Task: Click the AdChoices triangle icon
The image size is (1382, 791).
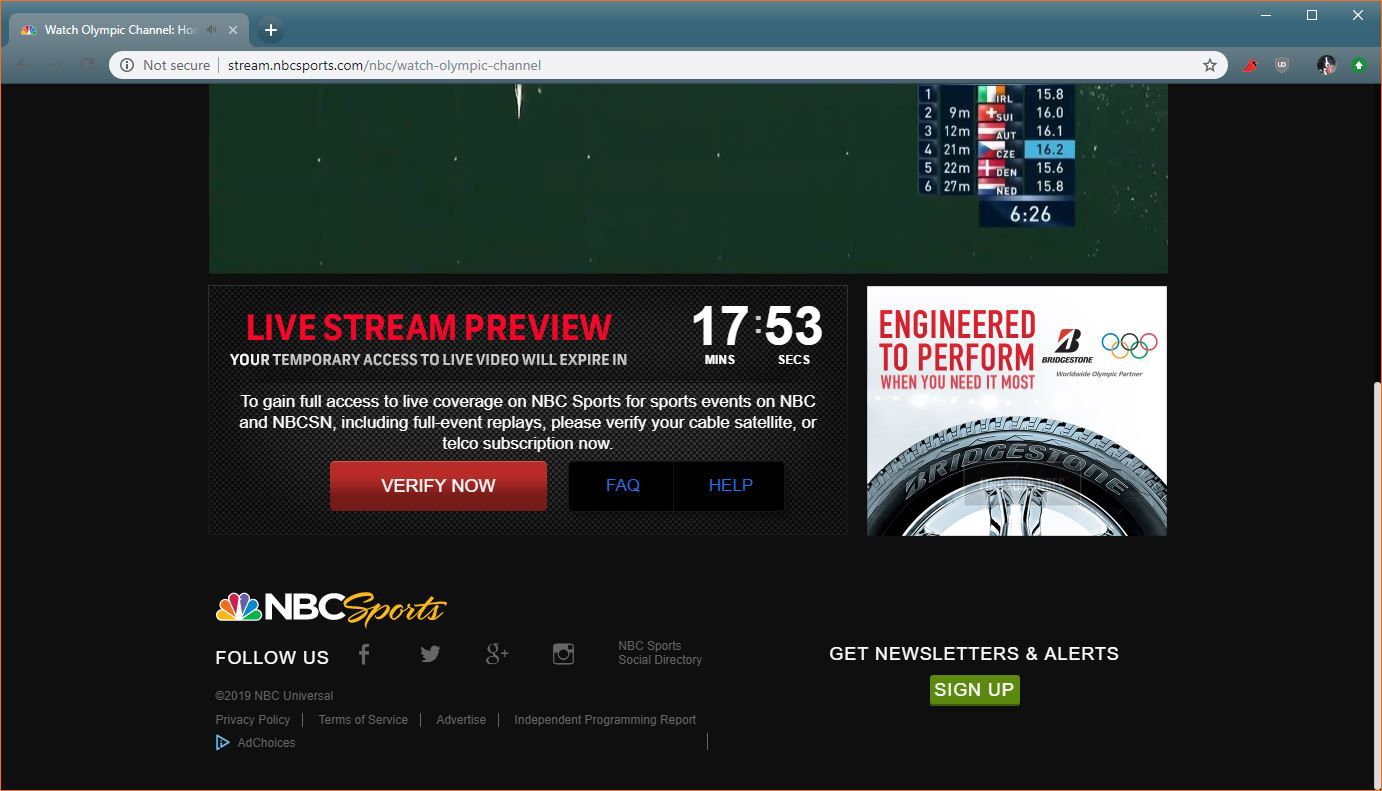Action: coord(222,742)
